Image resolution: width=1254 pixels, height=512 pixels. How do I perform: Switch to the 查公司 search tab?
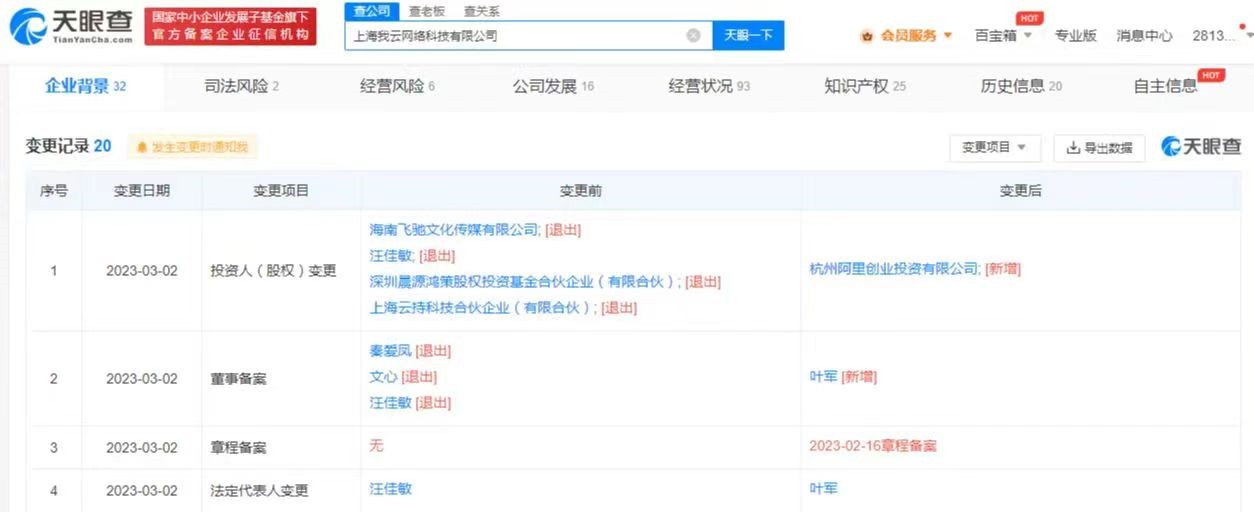373,11
